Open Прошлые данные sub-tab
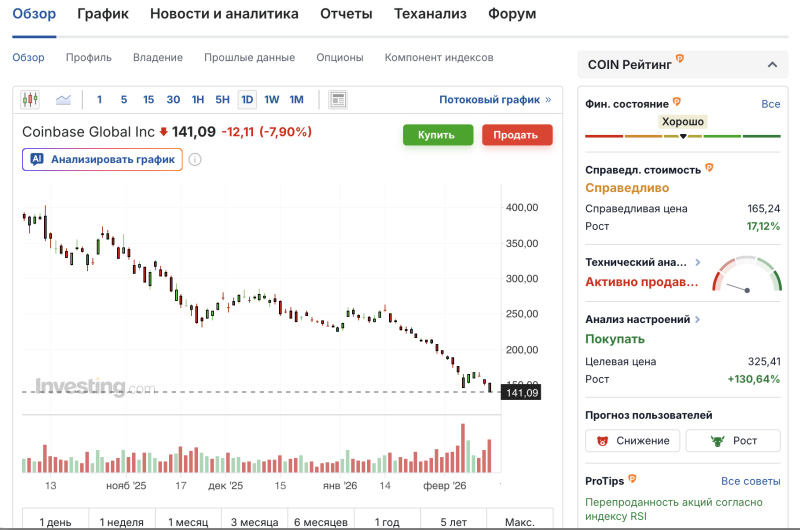The height and width of the screenshot is (530, 800). (x=249, y=58)
